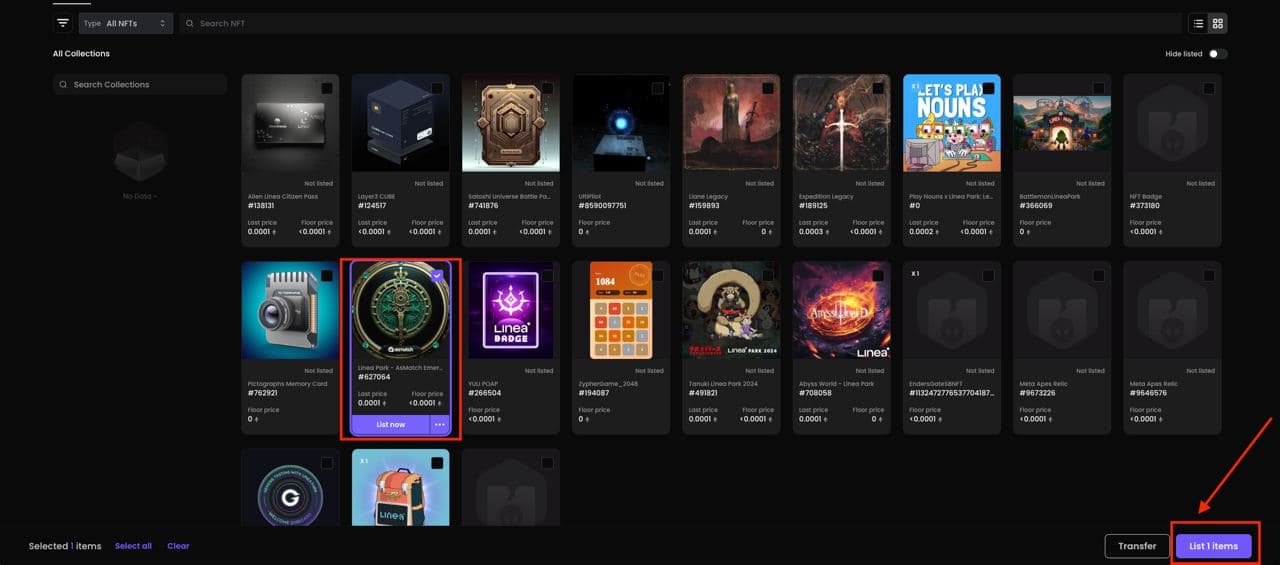Check the BattlemonLineaPark card checkbox
Viewport: 1280px width, 565px height.
(x=1098, y=89)
